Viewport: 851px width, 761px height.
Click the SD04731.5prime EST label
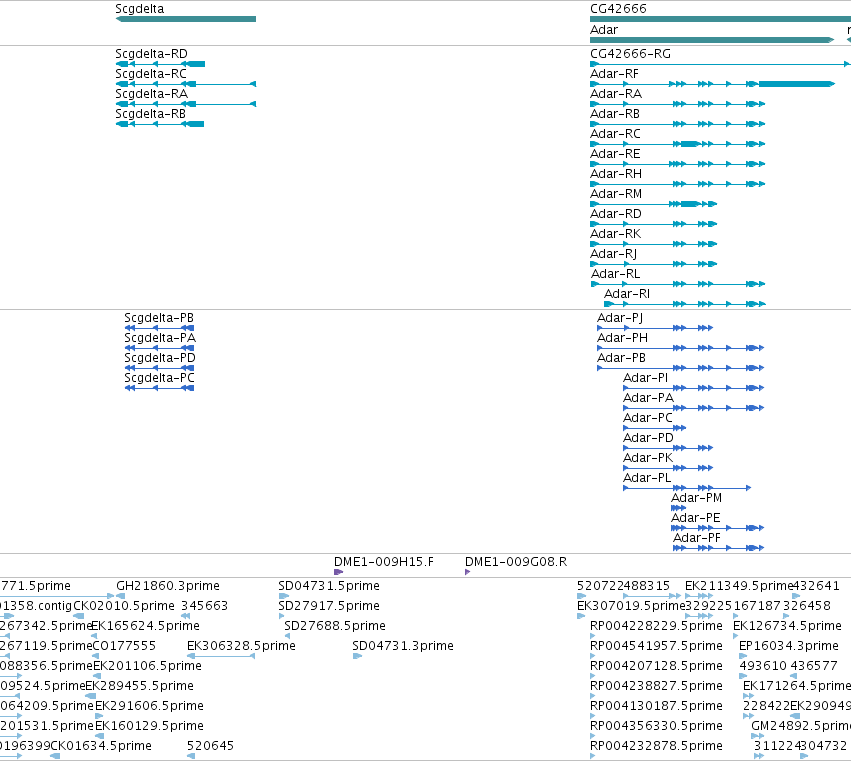click(x=329, y=586)
